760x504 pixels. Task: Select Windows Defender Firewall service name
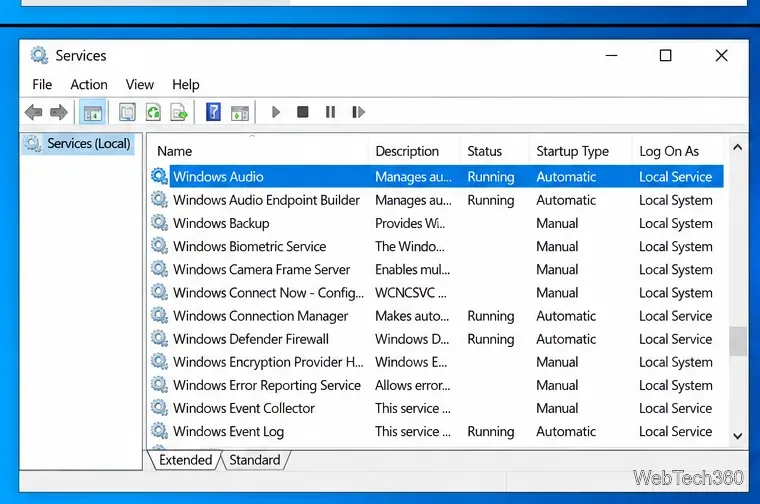point(251,339)
